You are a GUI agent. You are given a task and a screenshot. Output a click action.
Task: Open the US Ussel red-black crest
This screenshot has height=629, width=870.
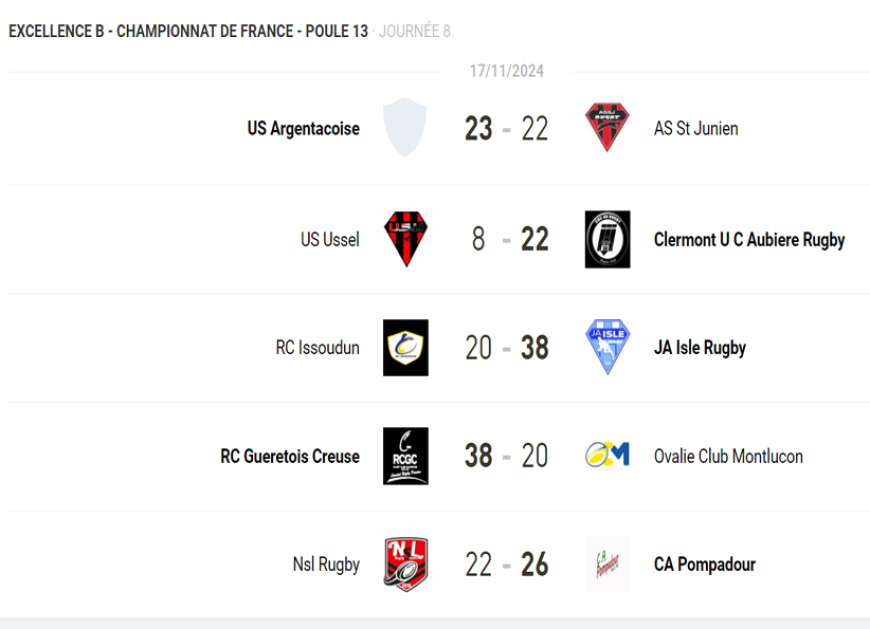[405, 239]
